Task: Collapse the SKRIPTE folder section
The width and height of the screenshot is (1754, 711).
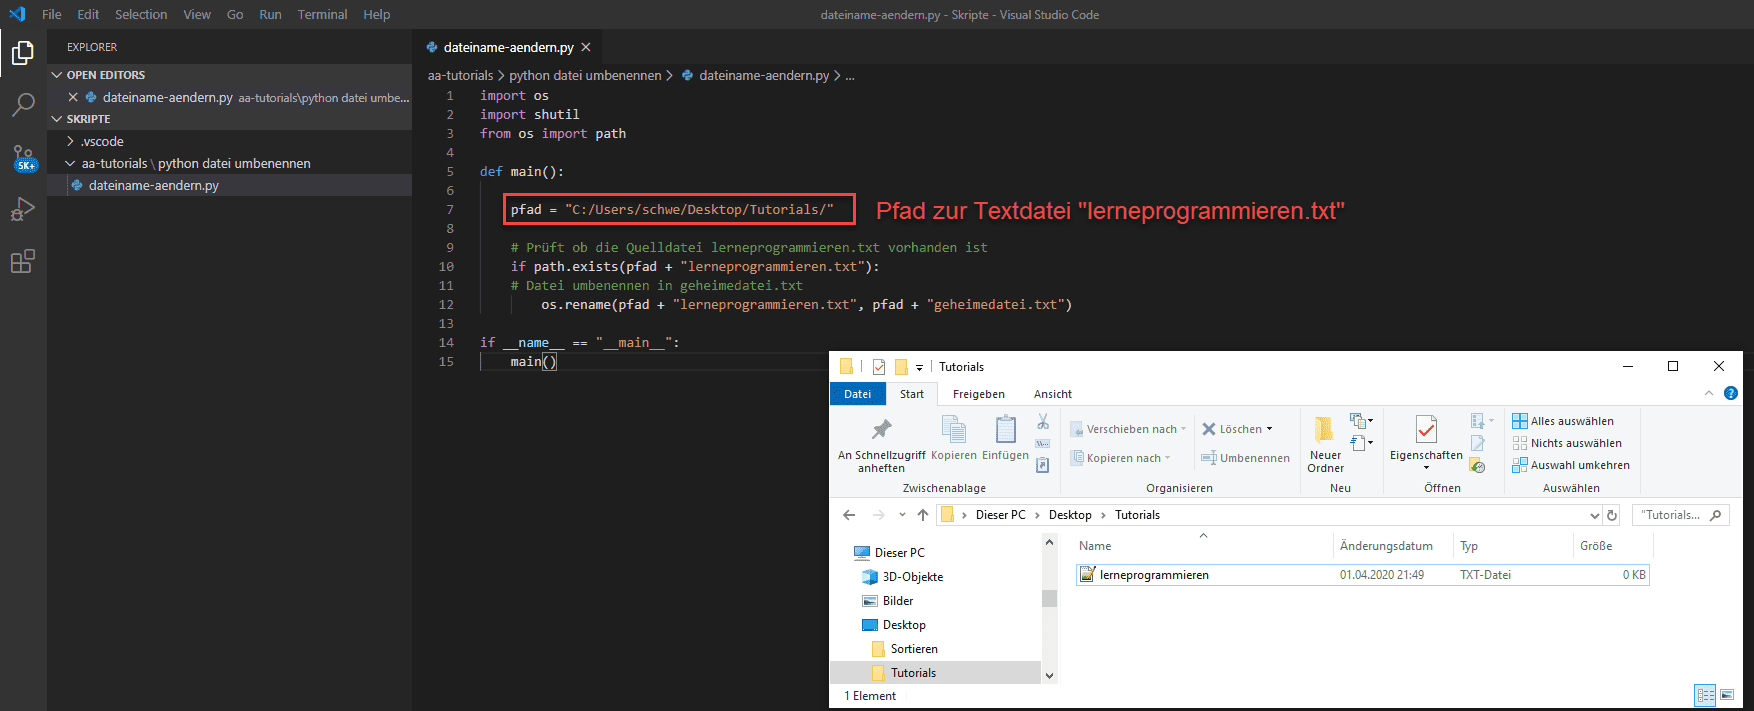Action: point(57,119)
